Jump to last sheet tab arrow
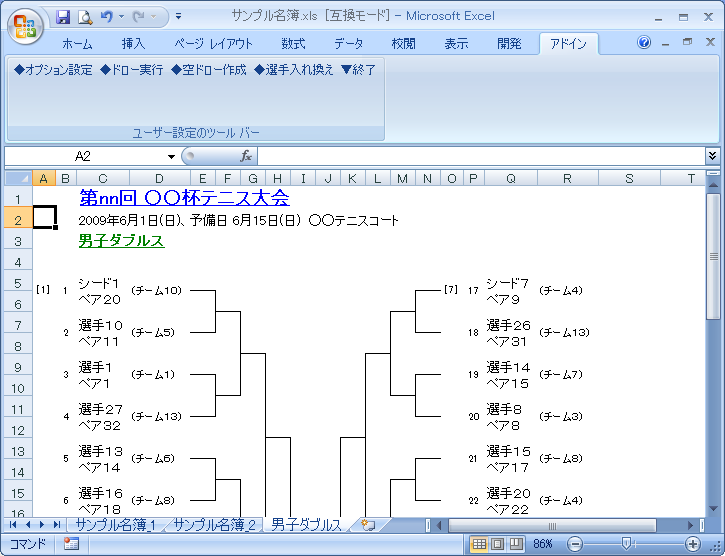 point(57,525)
